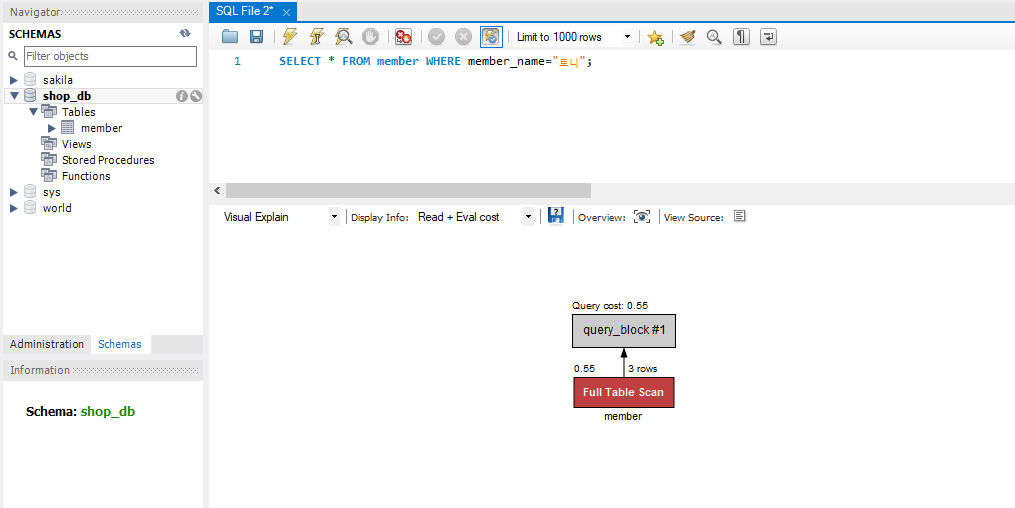
Task: Toggle continue-on-error red stop icon
Action: [x=403, y=37]
